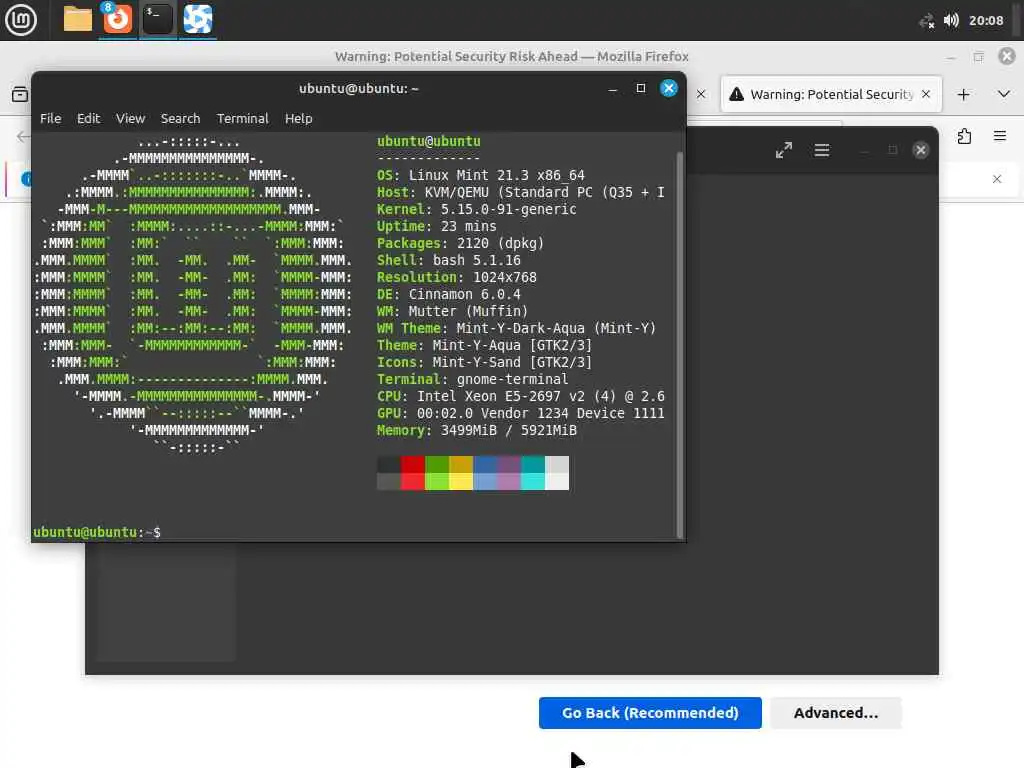Viewport: 1024px width, 768px height.
Task: Expand the Firefox list all tabs chevron
Action: 1004,94
